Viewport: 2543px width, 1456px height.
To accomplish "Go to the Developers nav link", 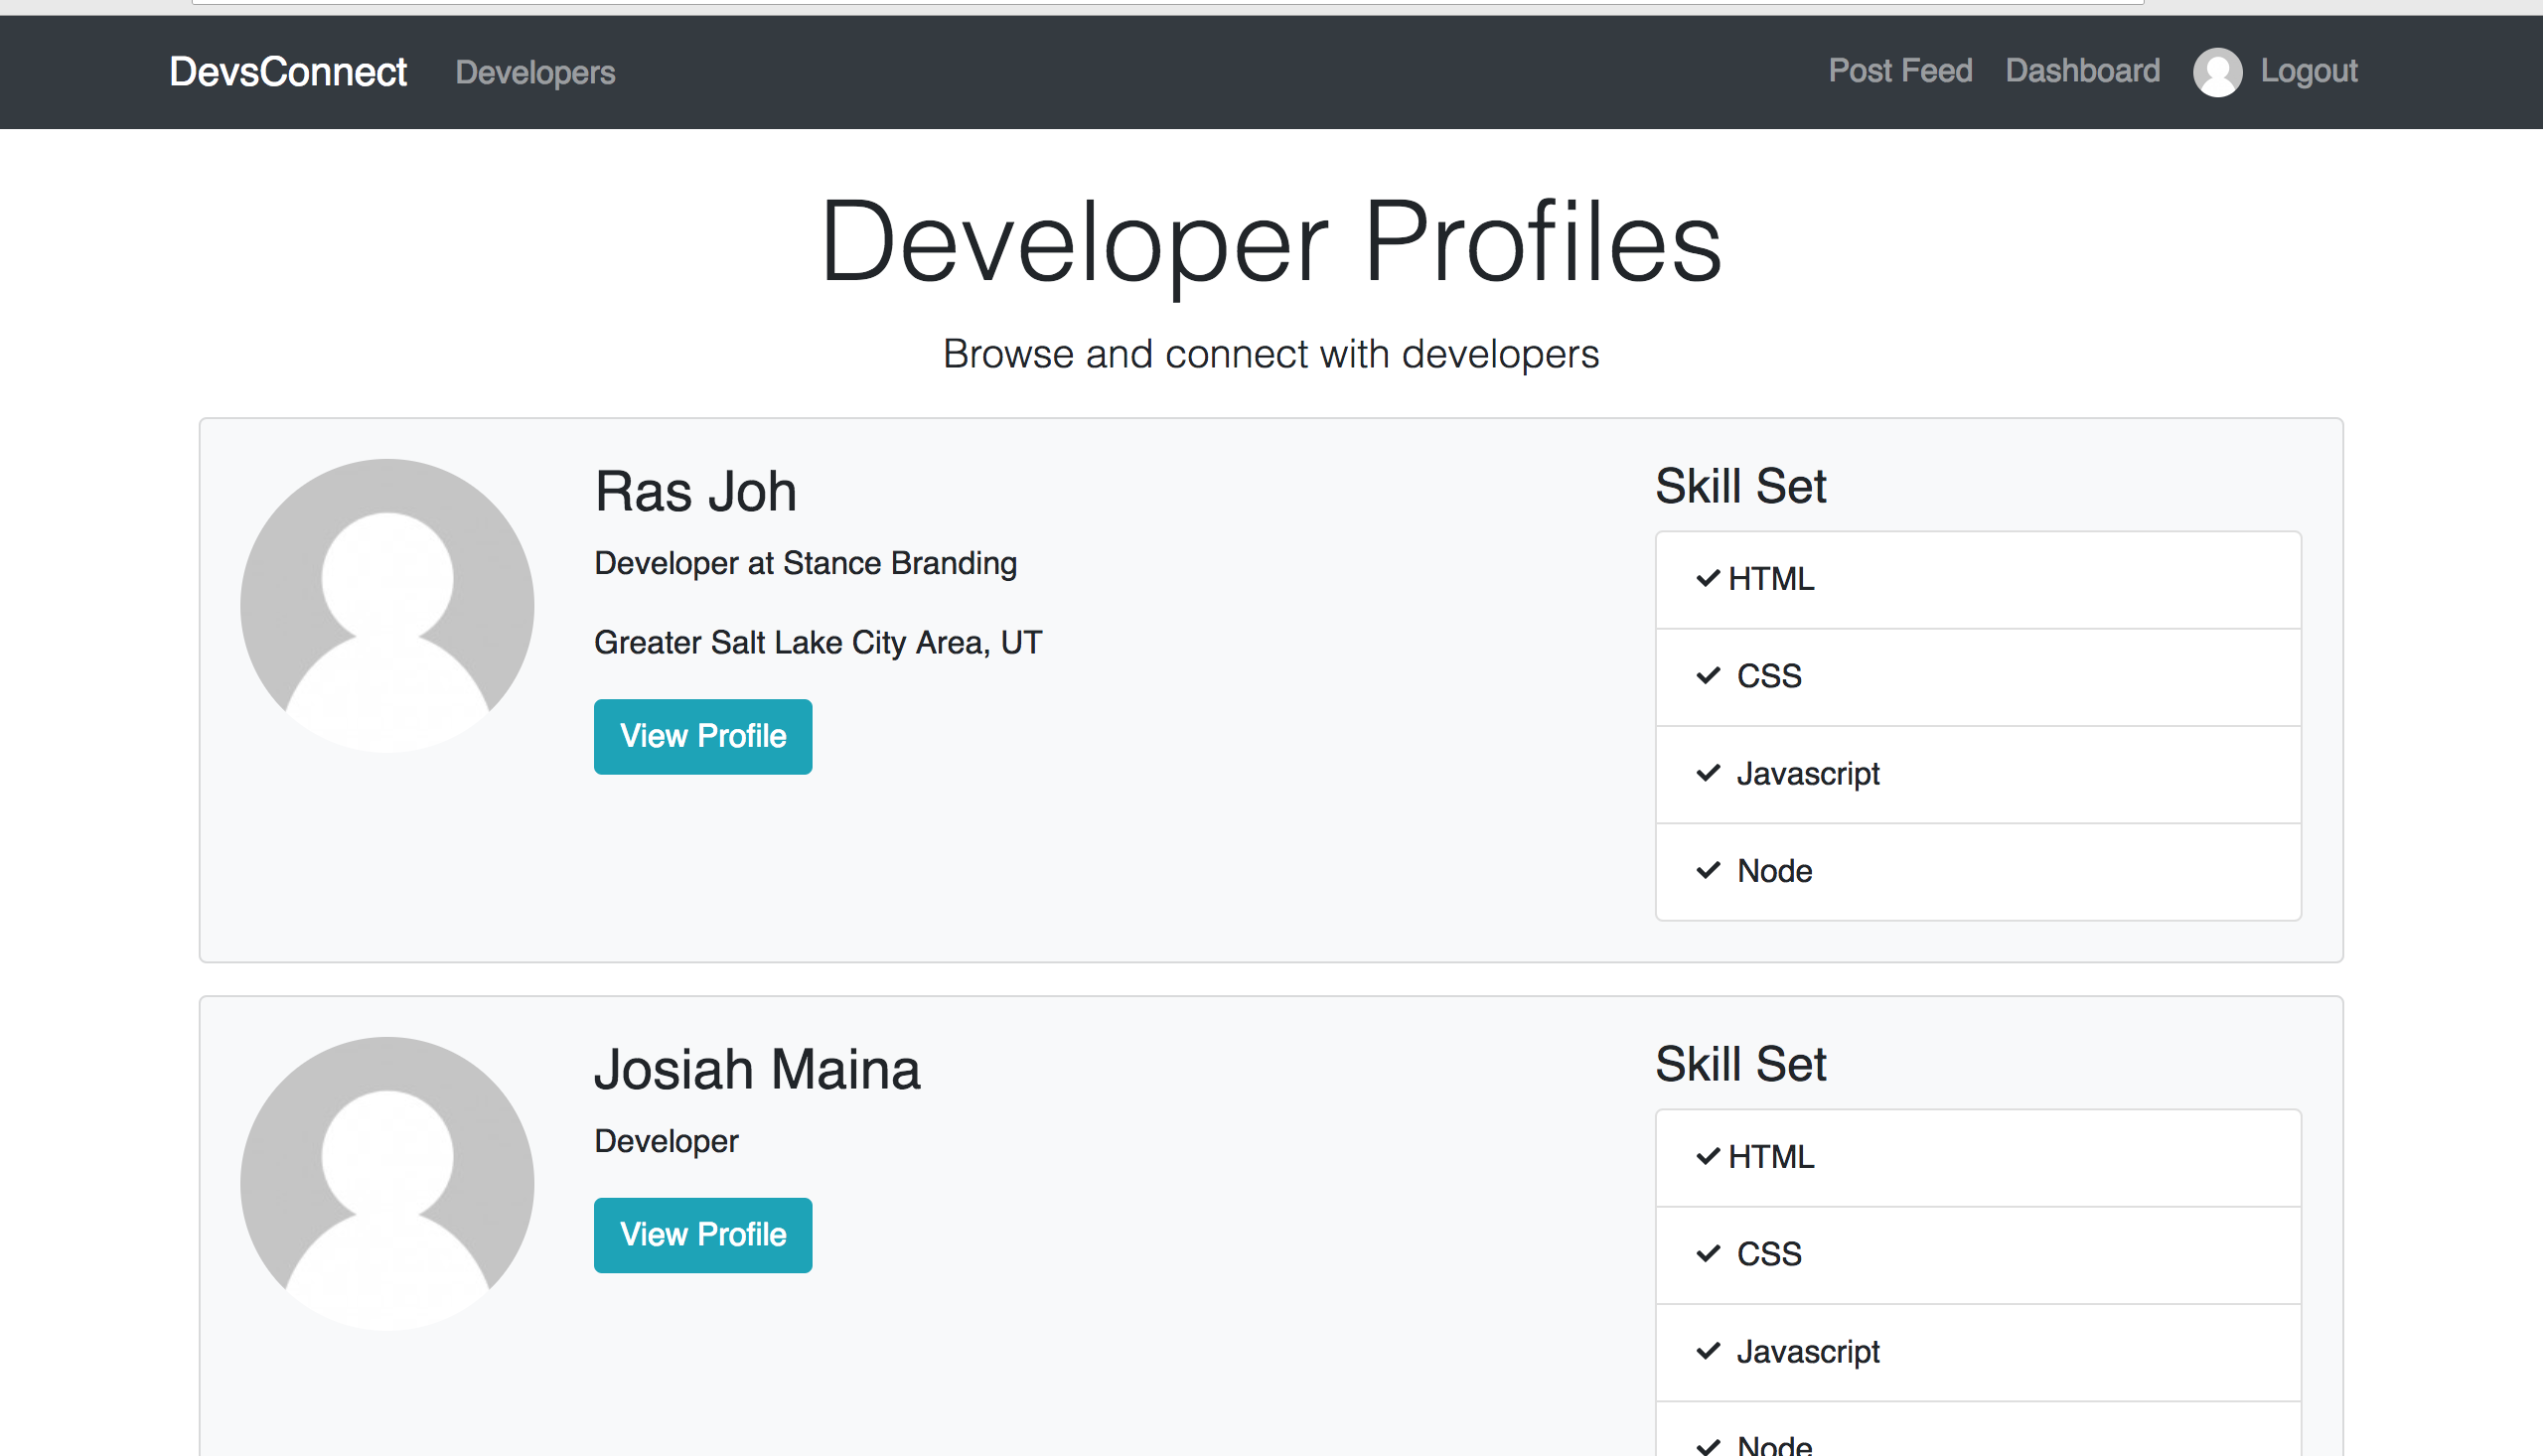I will (535, 72).
